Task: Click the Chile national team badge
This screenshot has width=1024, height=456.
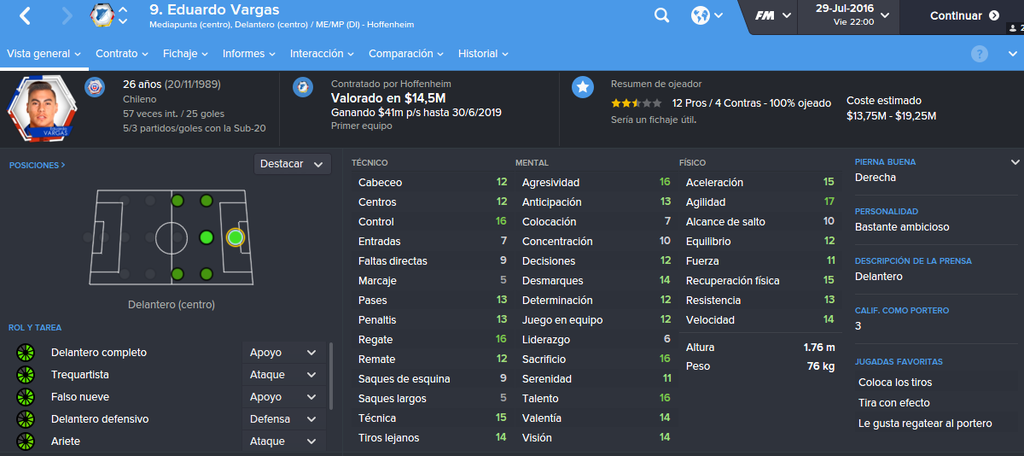Action: click(95, 86)
